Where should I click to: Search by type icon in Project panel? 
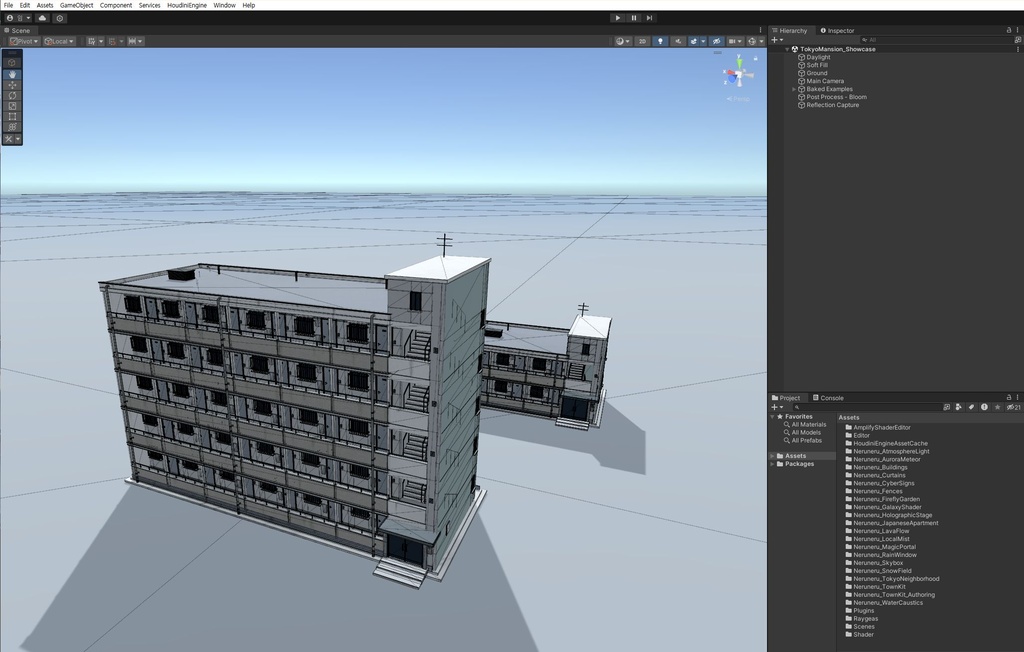click(x=959, y=407)
